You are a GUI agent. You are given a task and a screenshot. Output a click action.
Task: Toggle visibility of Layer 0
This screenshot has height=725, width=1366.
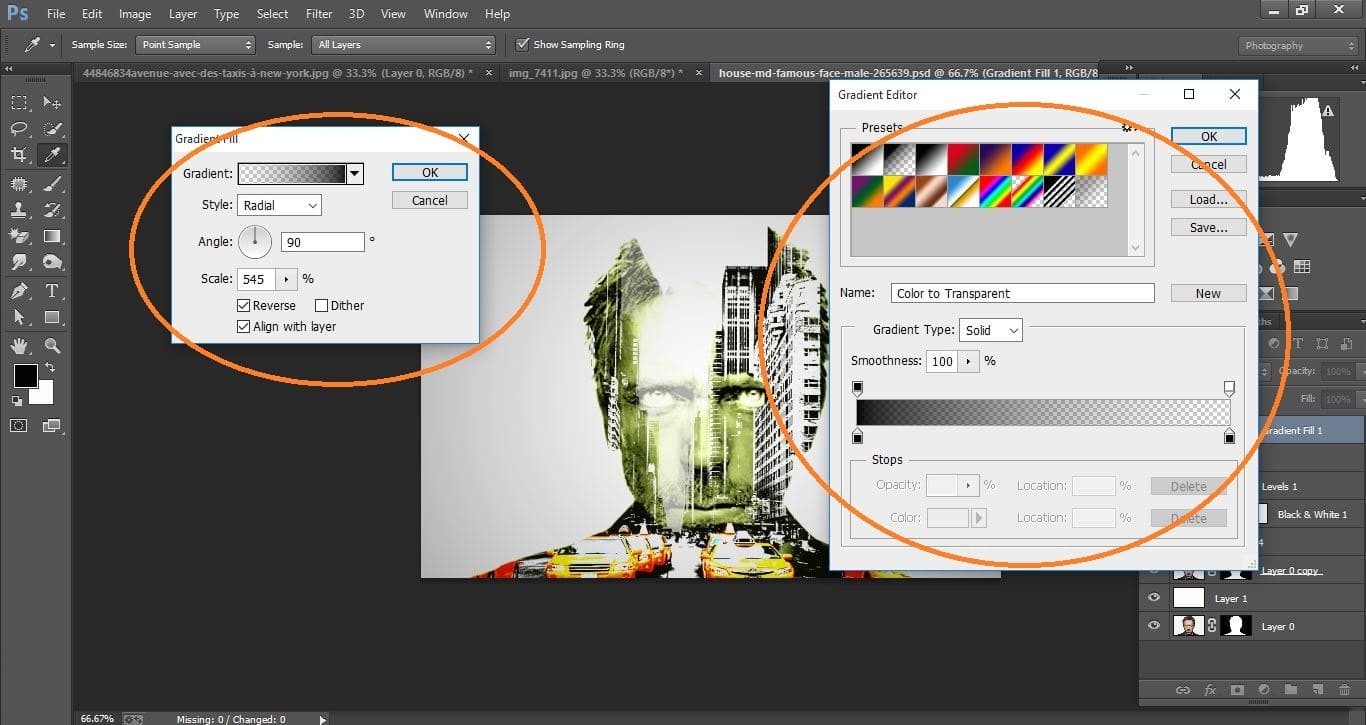click(1153, 626)
